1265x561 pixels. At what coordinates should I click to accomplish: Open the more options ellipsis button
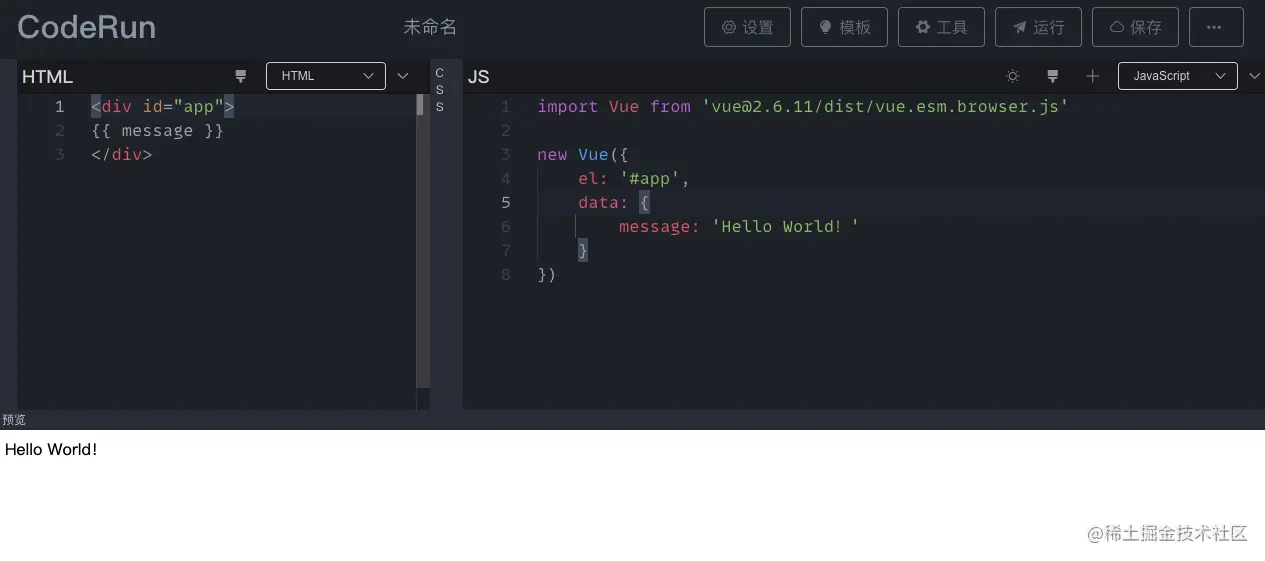click(1216, 27)
